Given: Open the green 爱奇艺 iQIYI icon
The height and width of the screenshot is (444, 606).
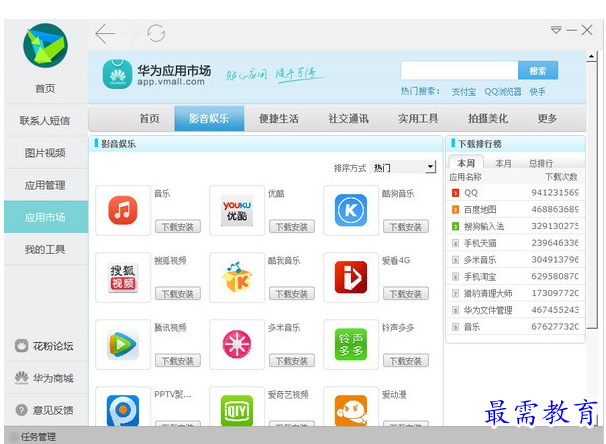Looking at the screenshot, I should click(237, 410).
